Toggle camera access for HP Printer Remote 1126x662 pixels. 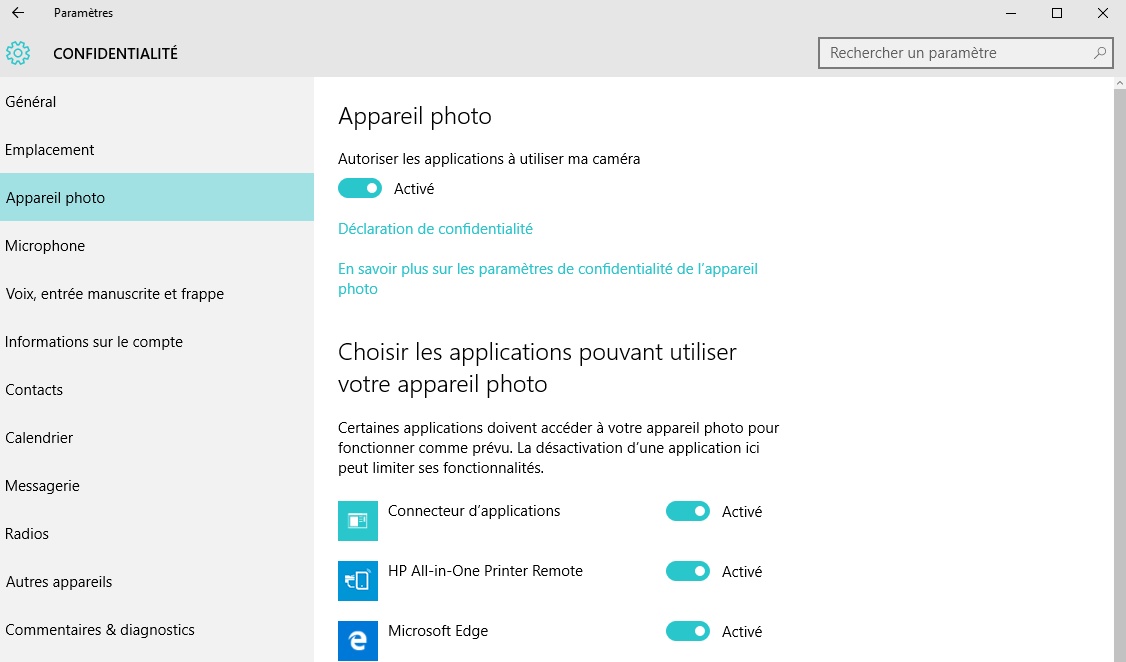688,571
